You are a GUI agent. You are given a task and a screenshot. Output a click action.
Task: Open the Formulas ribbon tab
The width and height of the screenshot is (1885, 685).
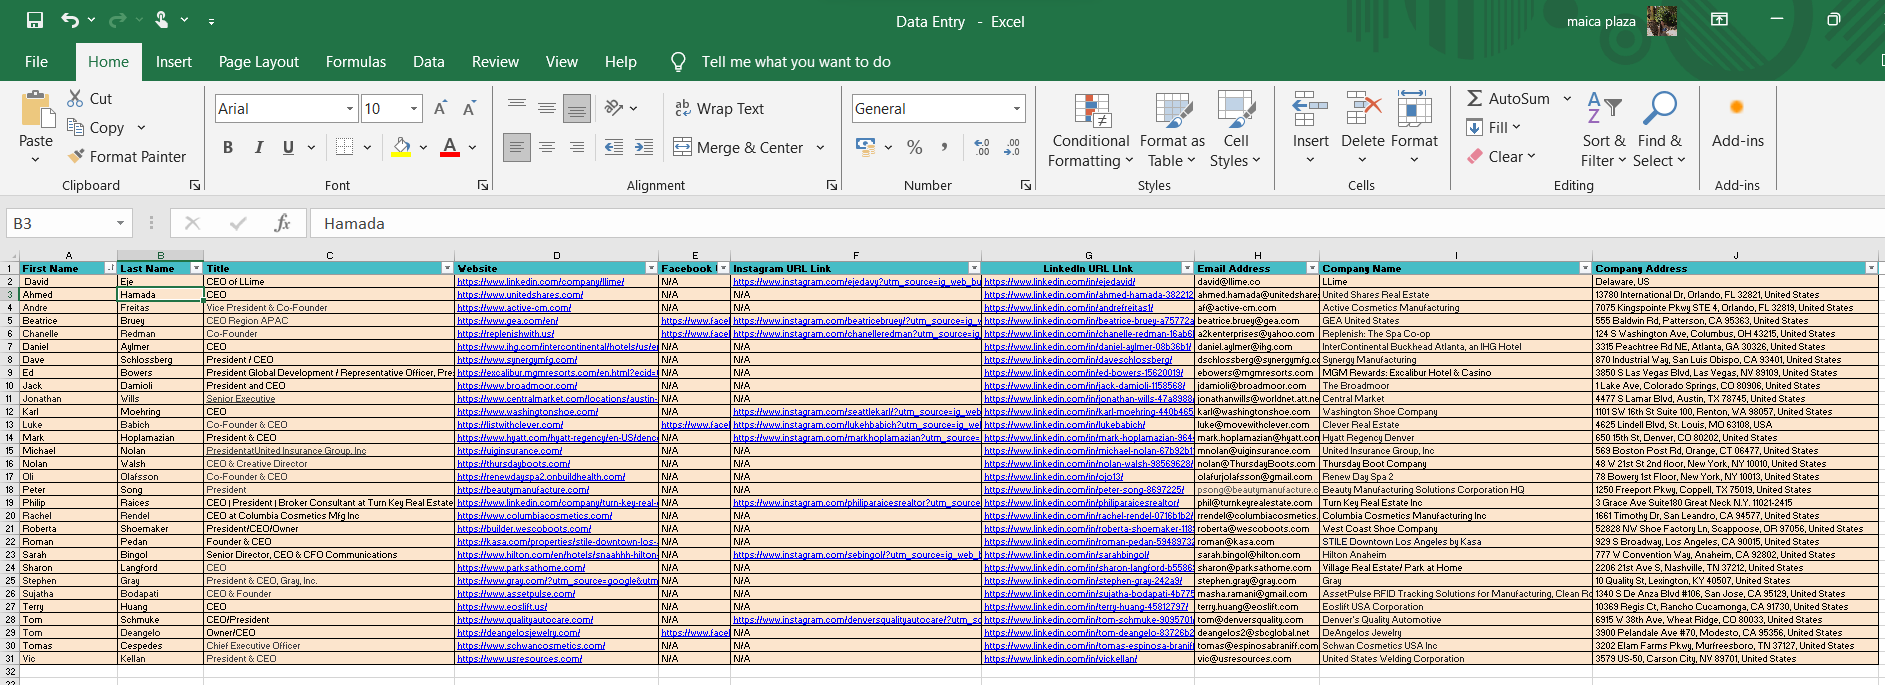click(x=356, y=62)
